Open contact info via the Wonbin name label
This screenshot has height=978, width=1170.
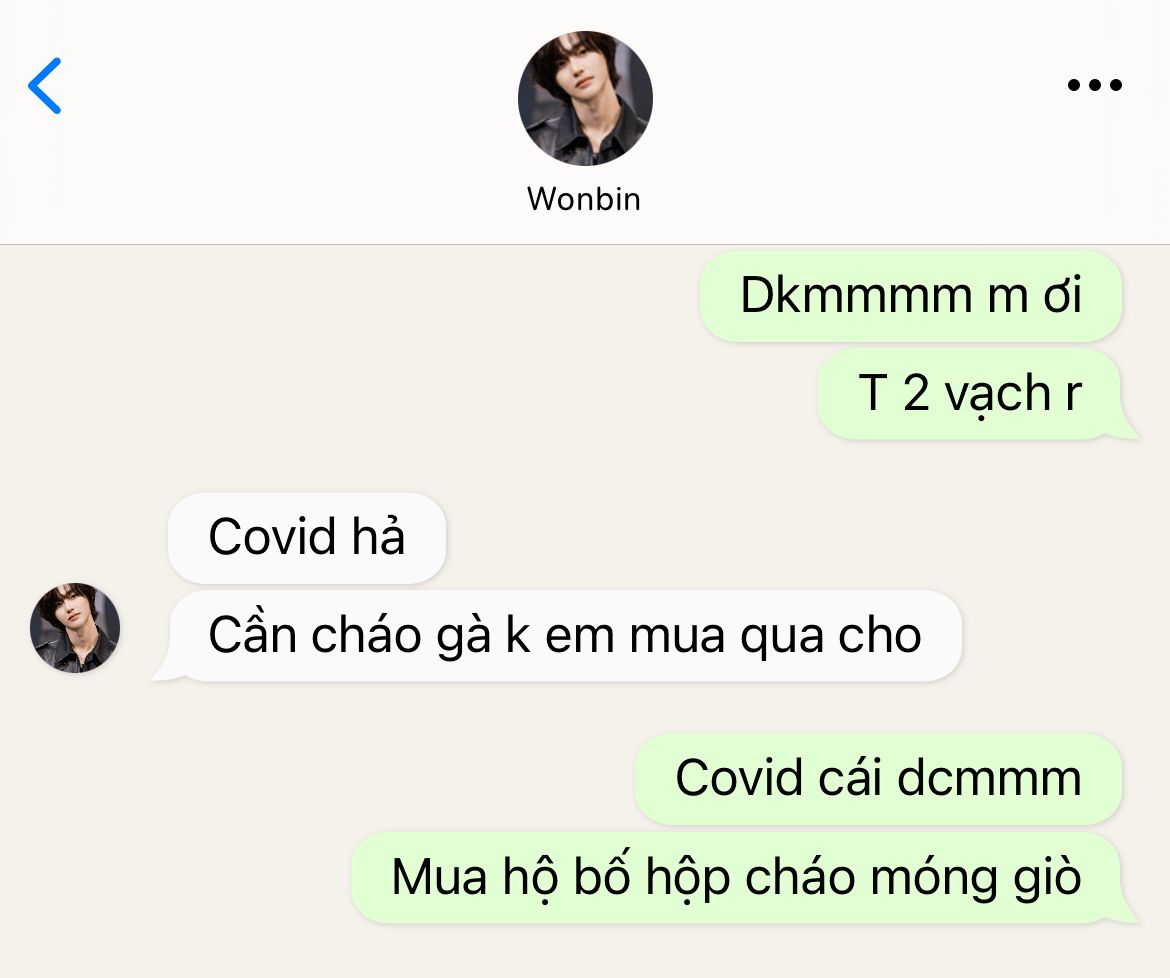point(584,199)
